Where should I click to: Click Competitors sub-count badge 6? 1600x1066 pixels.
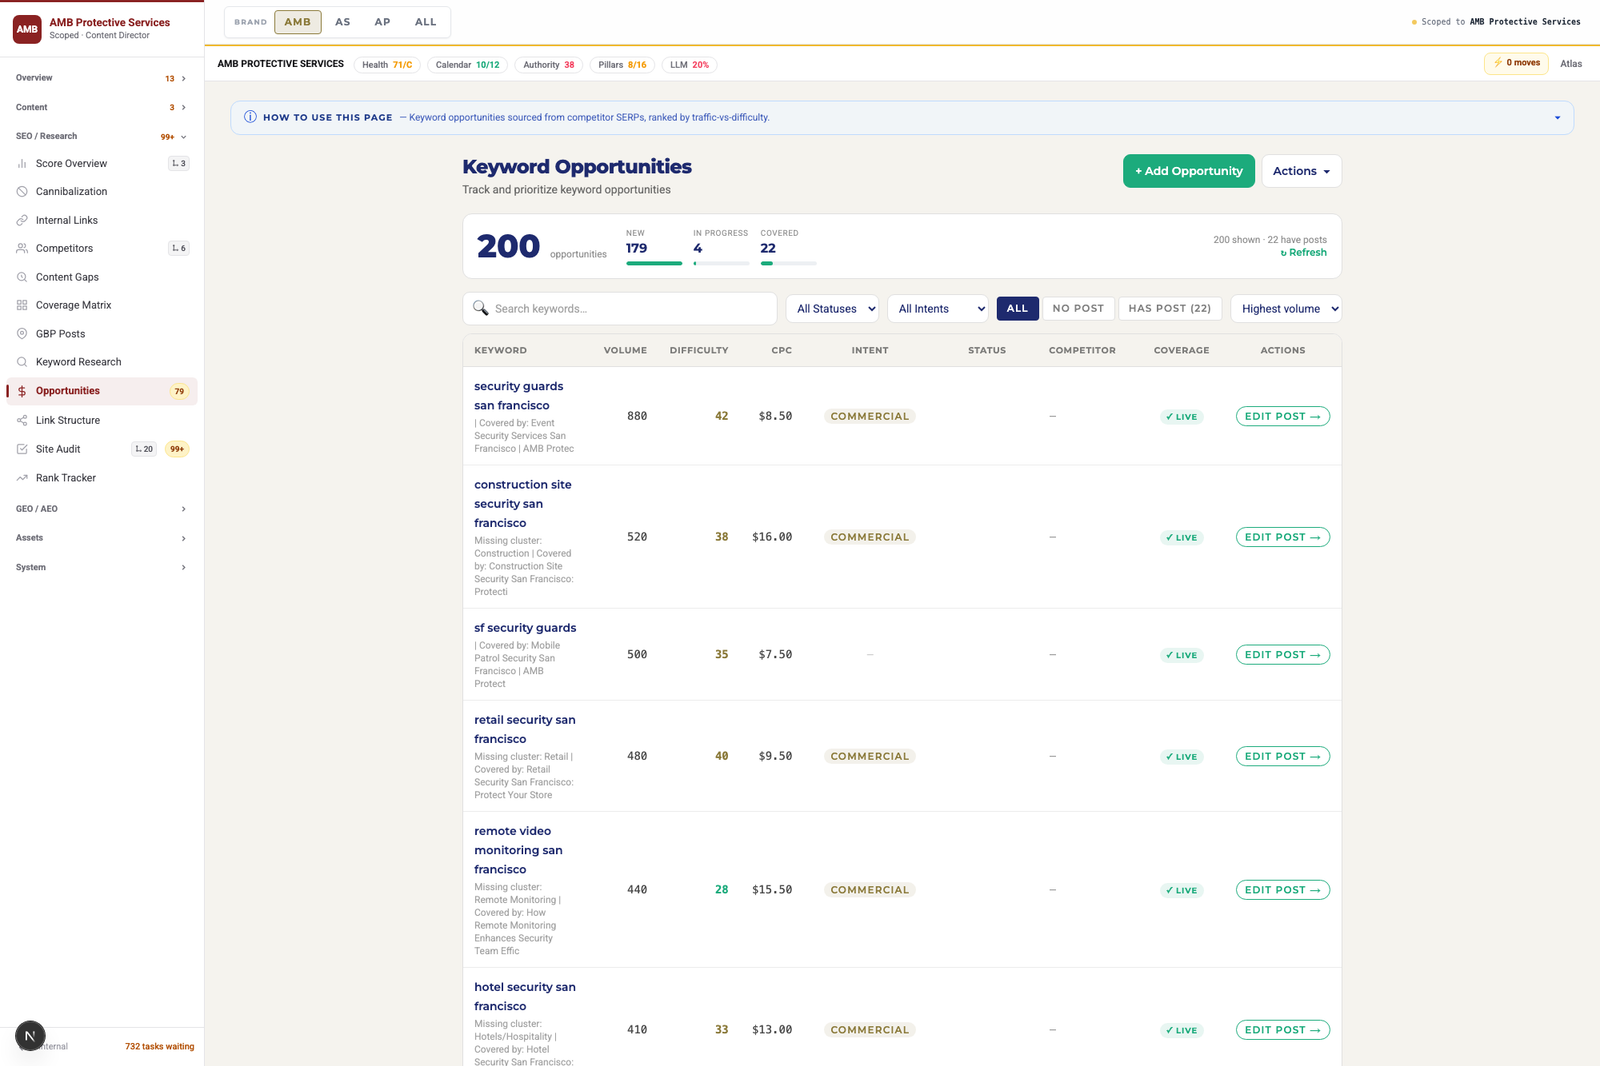coord(179,248)
